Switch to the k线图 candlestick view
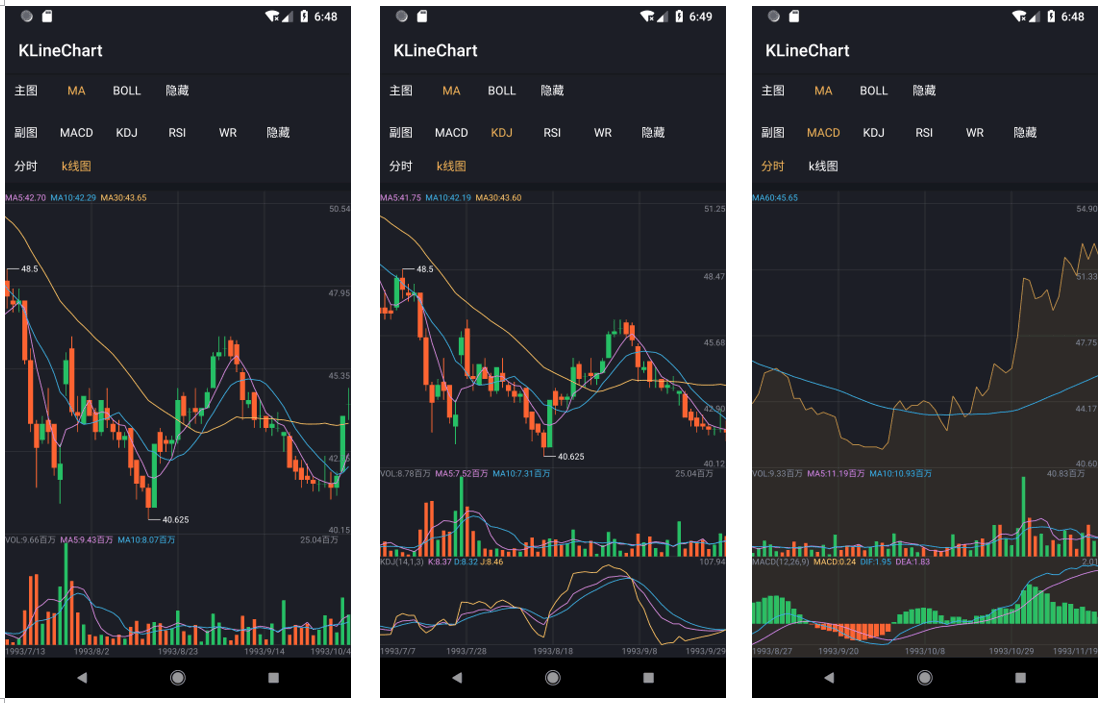This screenshot has width=1104, height=703. coord(75,165)
